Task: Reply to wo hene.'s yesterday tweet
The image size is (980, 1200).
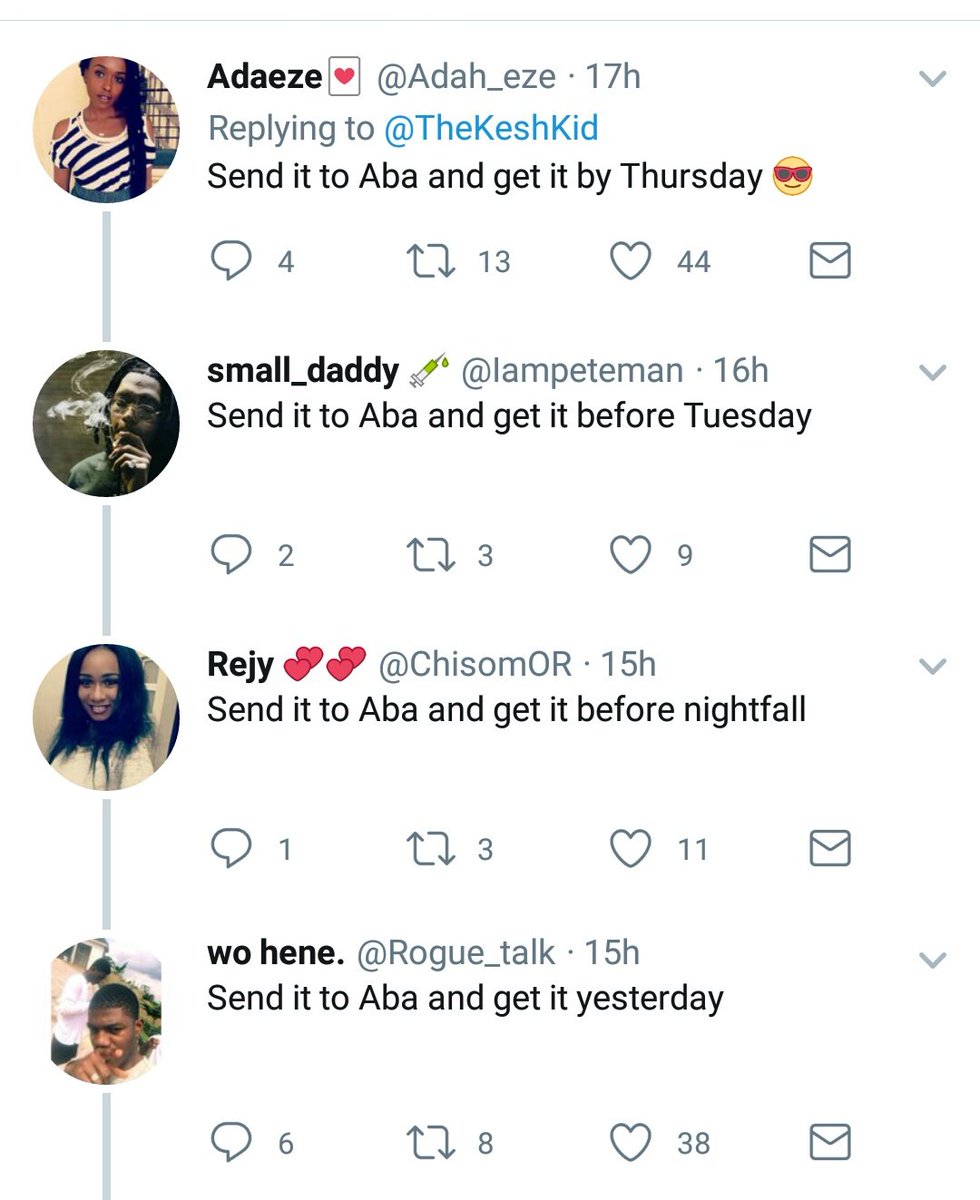Action: point(230,1142)
